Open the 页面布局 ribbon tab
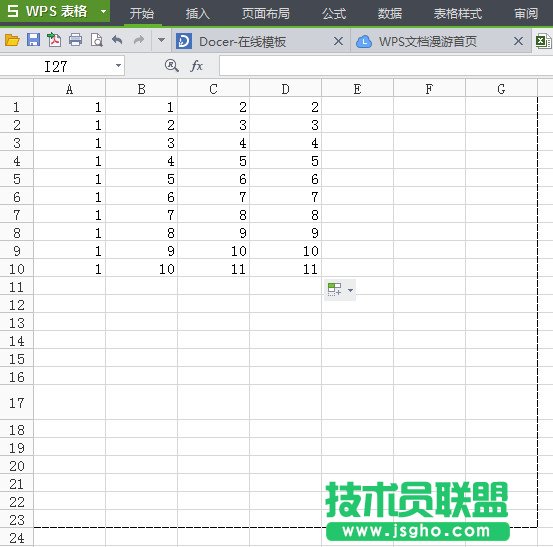This screenshot has height=547, width=553. 266,13
